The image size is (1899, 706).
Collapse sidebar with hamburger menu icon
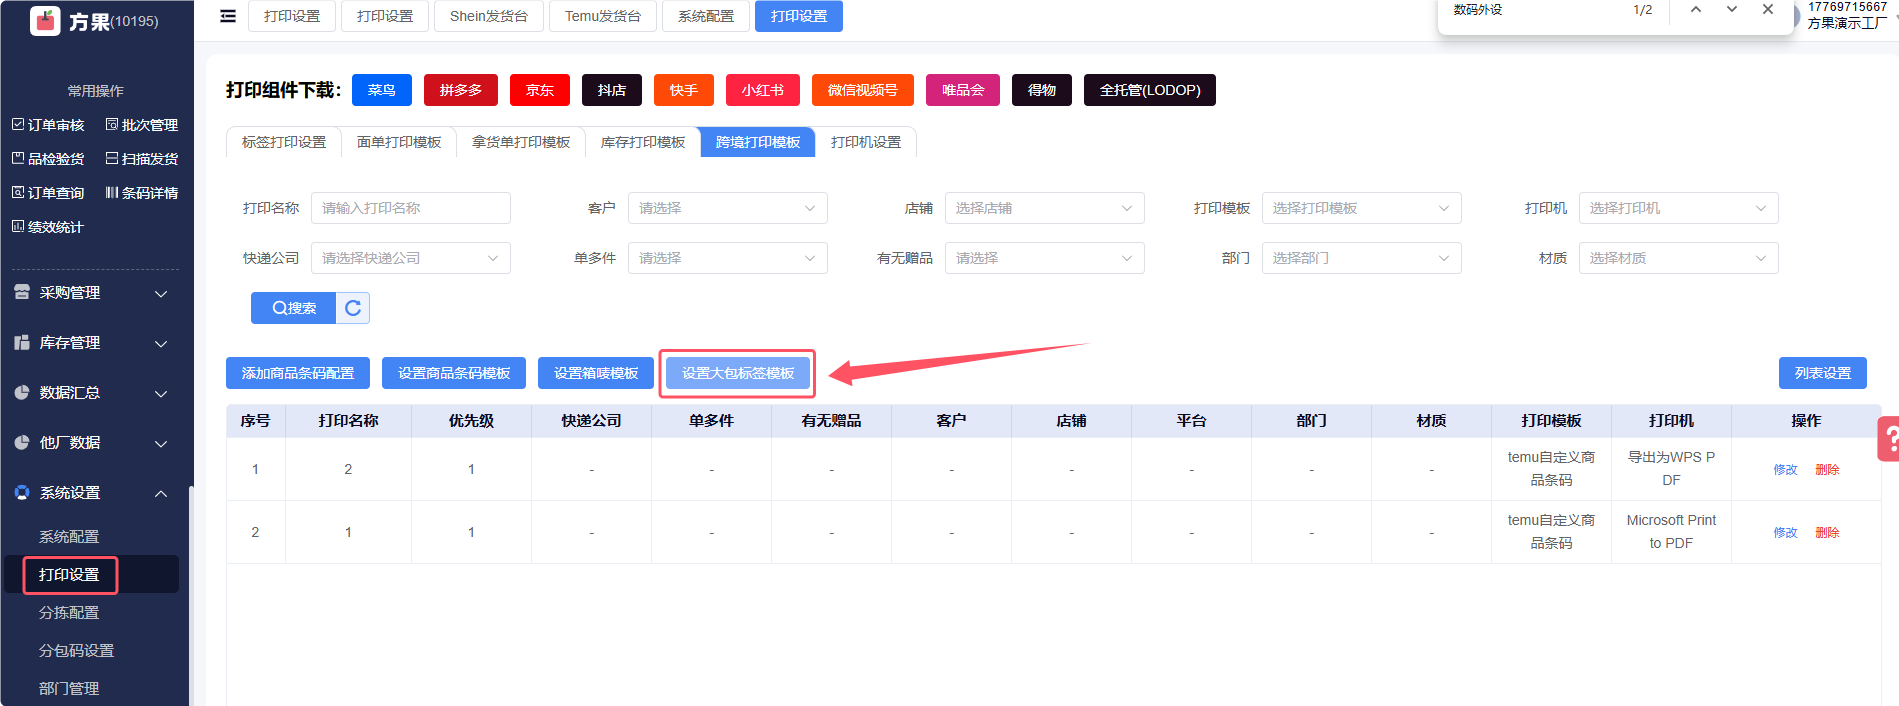(228, 16)
